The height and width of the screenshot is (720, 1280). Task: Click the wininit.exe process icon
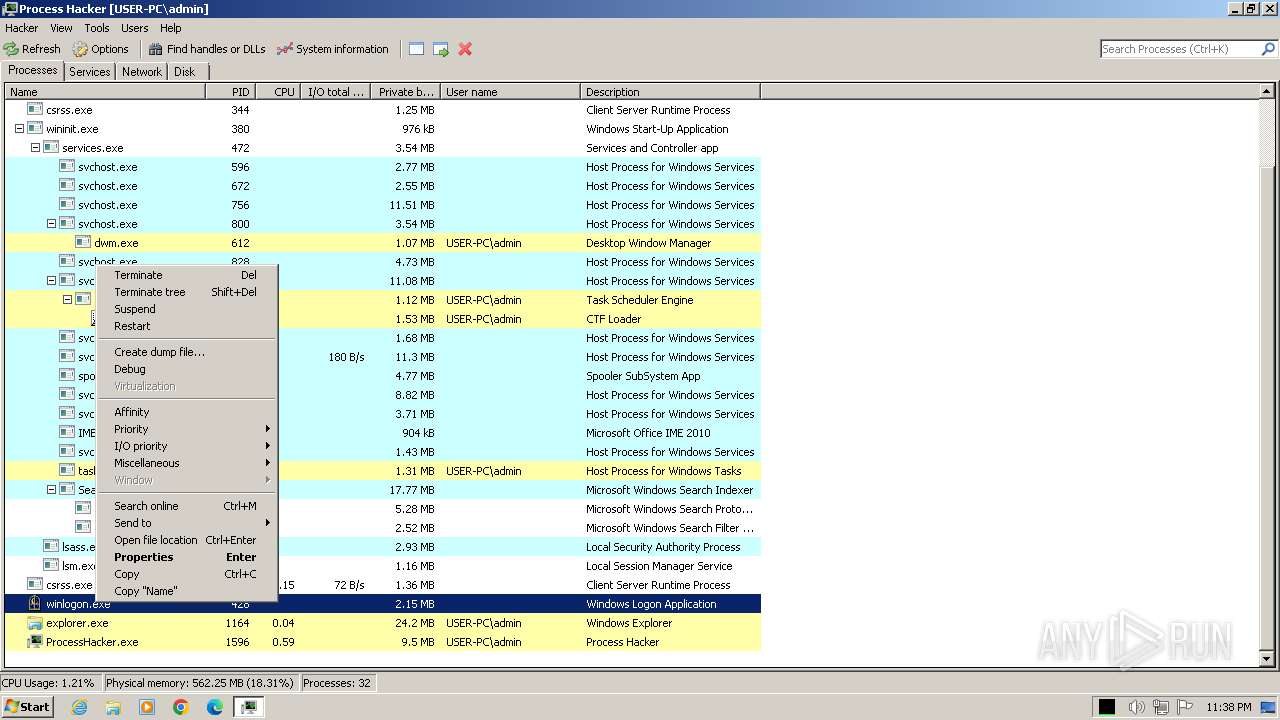click(35, 129)
